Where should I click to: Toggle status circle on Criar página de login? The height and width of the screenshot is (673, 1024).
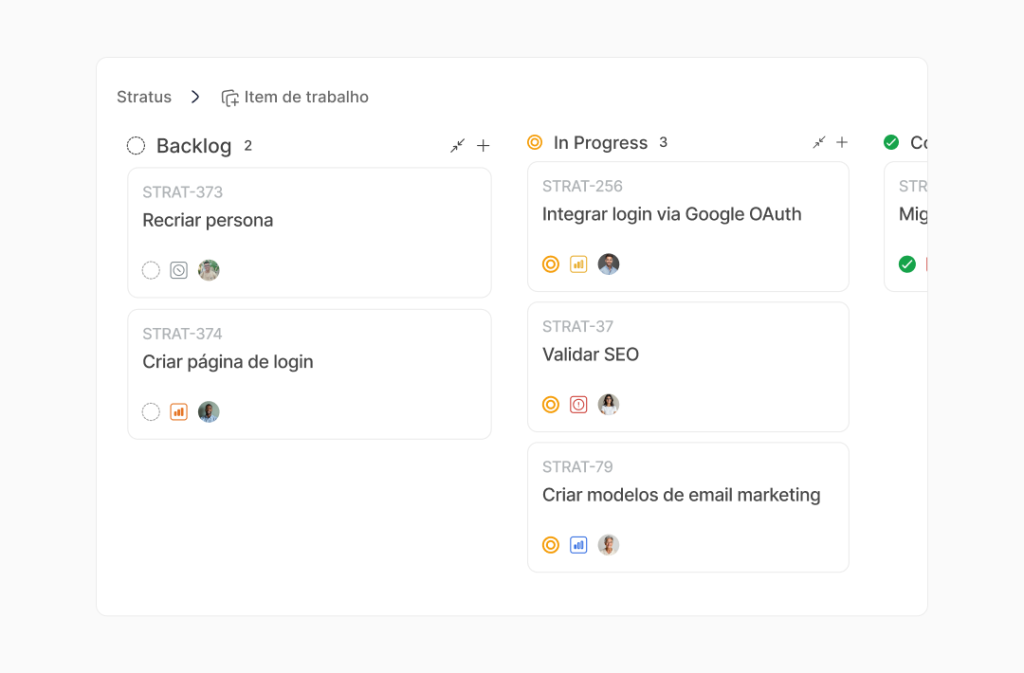point(151,412)
